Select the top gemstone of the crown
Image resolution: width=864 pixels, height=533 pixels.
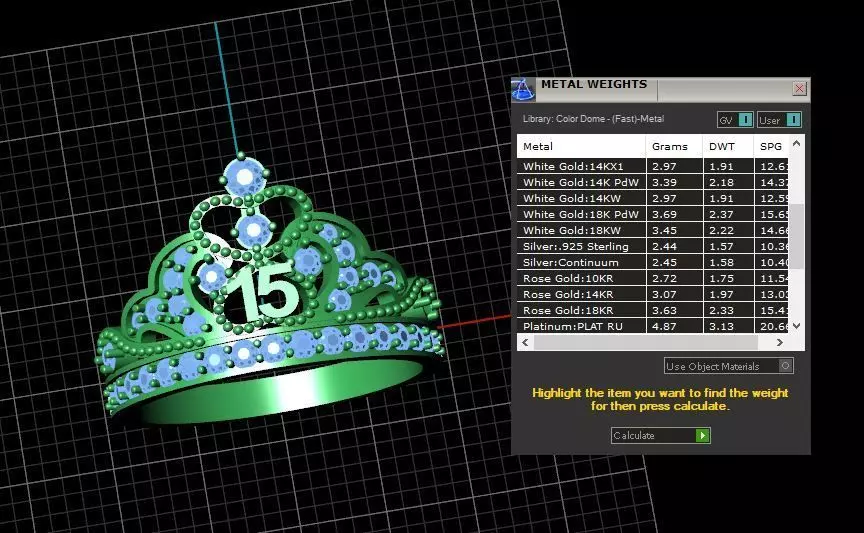click(x=244, y=176)
